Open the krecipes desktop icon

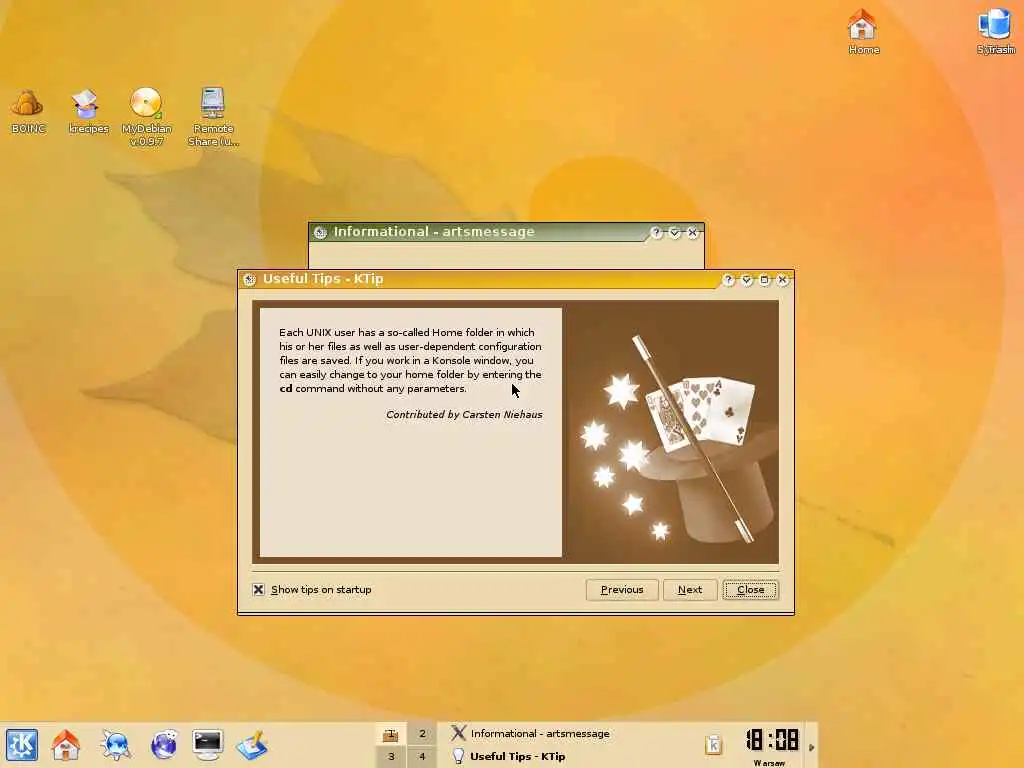[x=88, y=112]
